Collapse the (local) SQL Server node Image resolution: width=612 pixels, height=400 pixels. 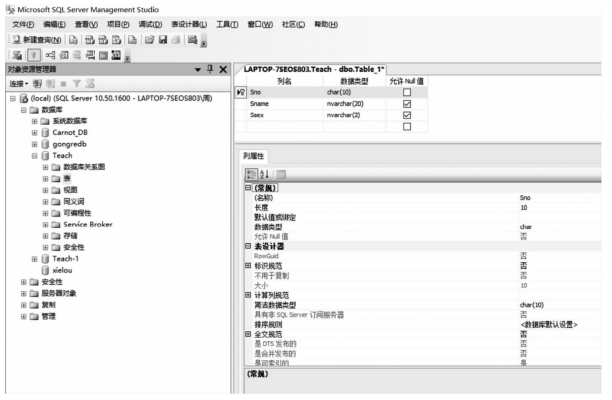click(x=13, y=98)
